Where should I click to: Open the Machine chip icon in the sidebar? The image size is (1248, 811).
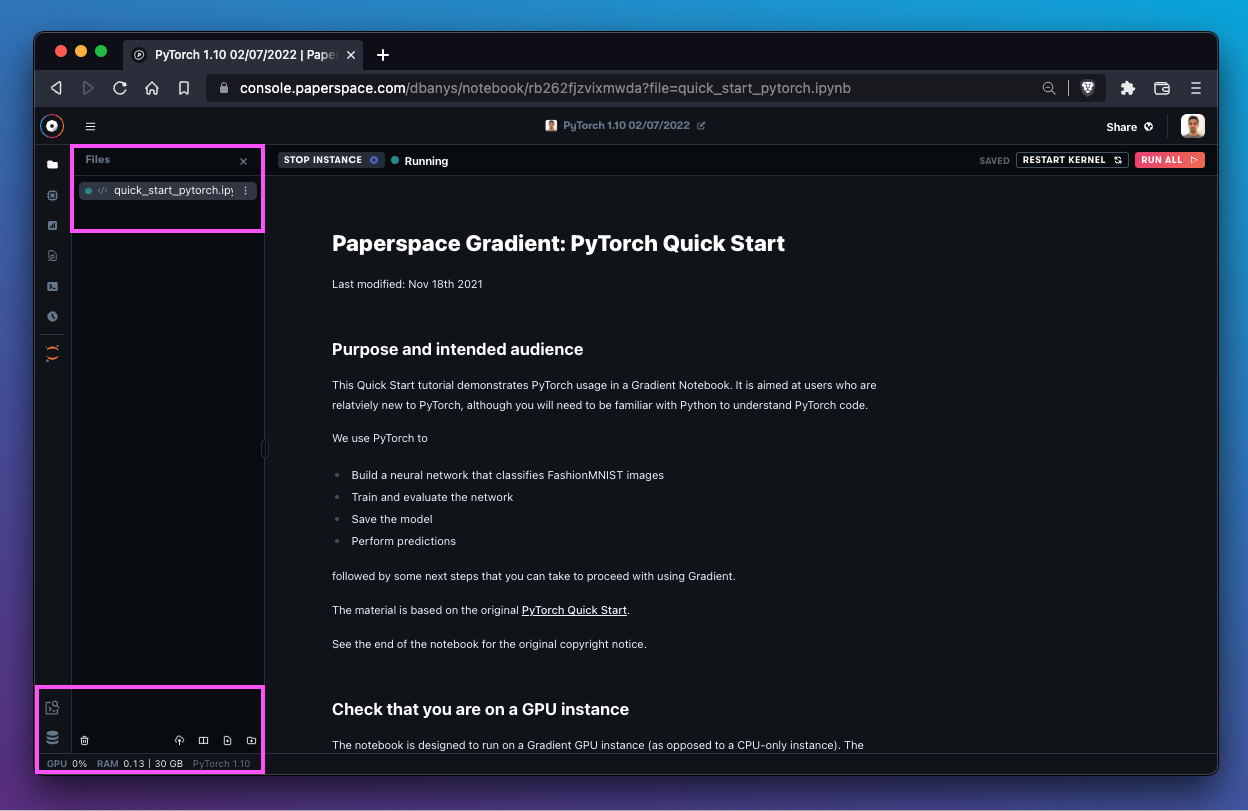(53, 196)
